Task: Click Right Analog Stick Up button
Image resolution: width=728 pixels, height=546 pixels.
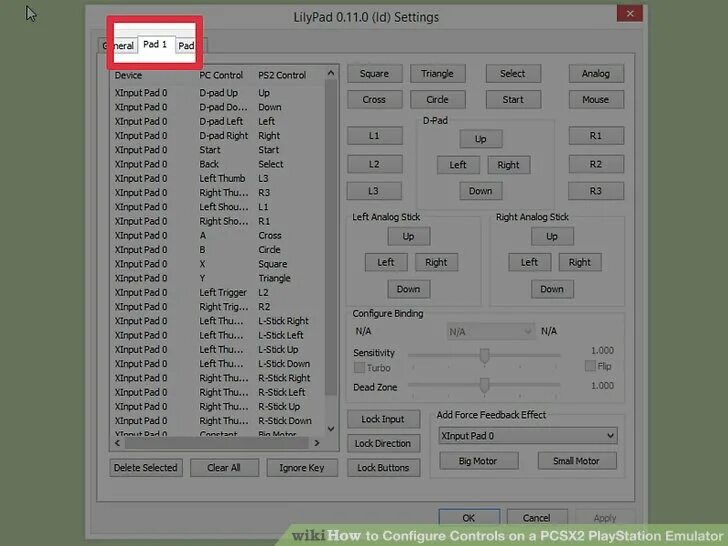Action: click(x=552, y=237)
